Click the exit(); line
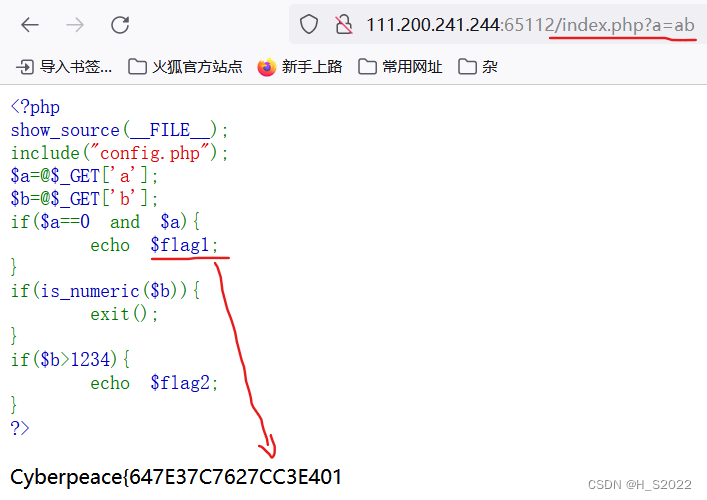This screenshot has width=707, height=500. 124,314
